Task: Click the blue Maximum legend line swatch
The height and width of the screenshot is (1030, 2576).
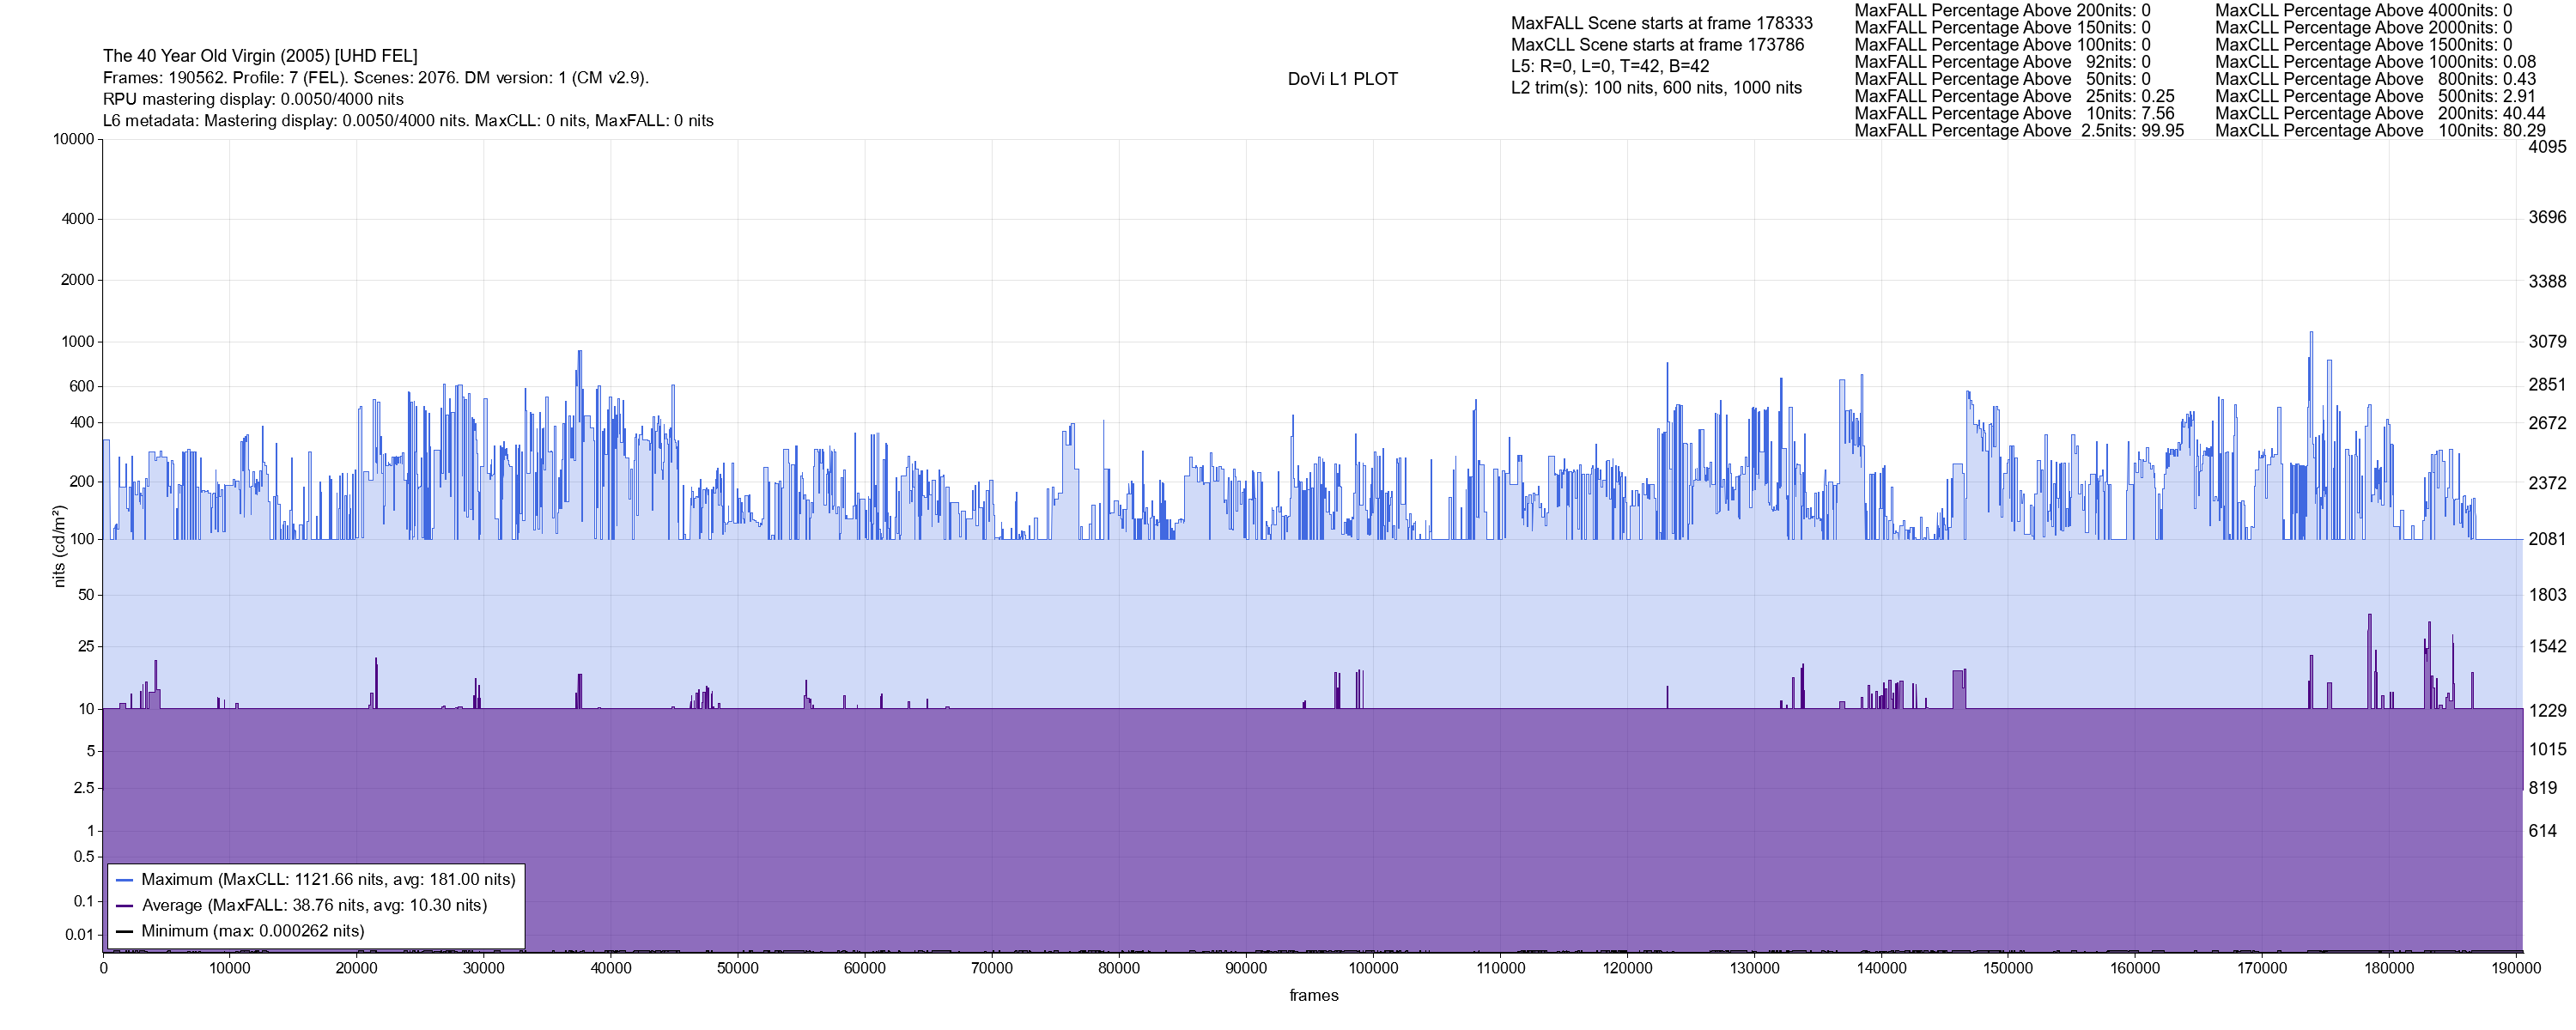Action: 124,881
